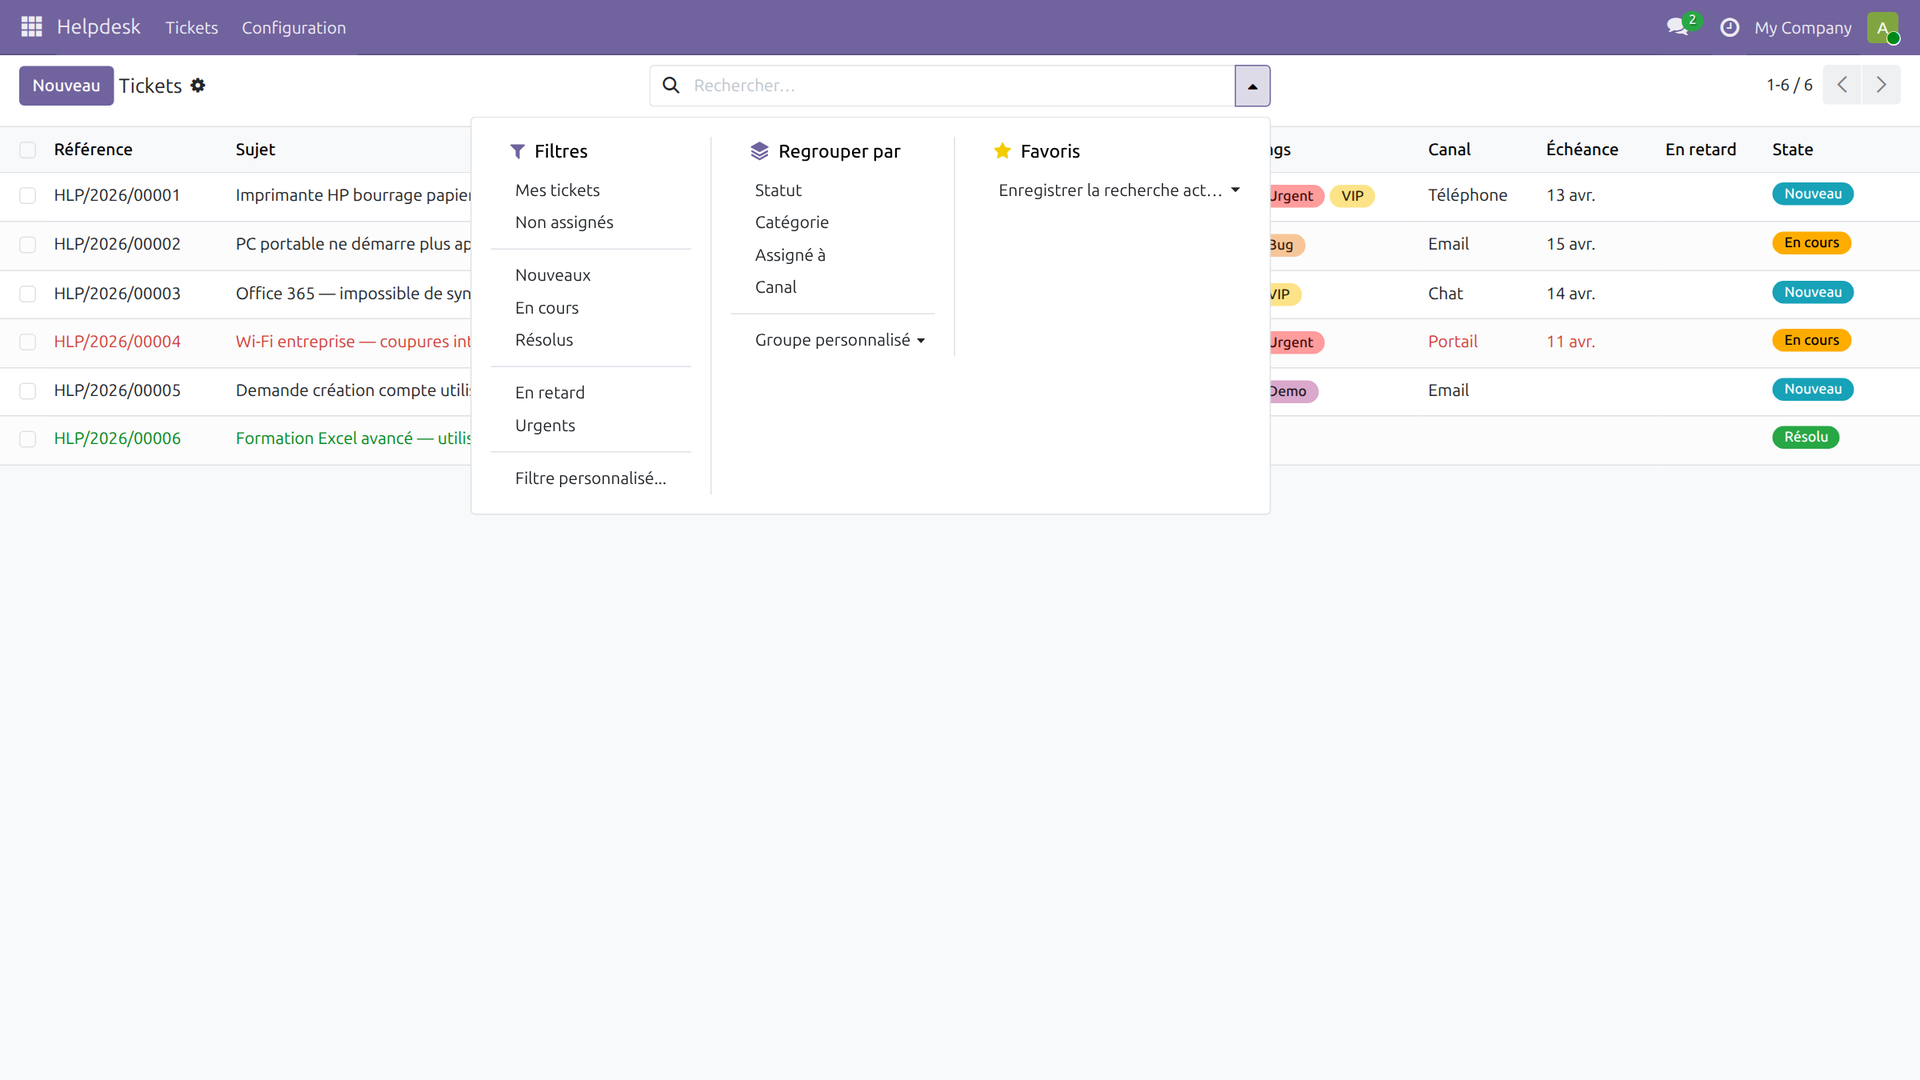Click the yellow Favoris star icon

coord(1003,150)
